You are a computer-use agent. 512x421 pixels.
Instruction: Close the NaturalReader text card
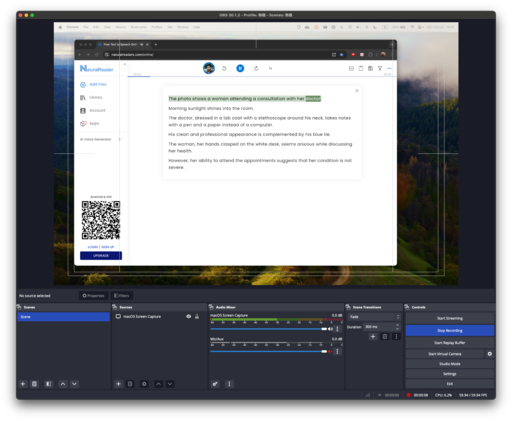pyautogui.click(x=357, y=90)
